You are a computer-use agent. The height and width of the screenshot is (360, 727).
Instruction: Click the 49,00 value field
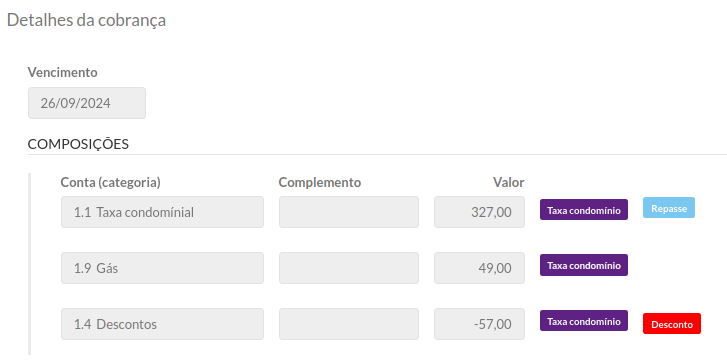479,268
